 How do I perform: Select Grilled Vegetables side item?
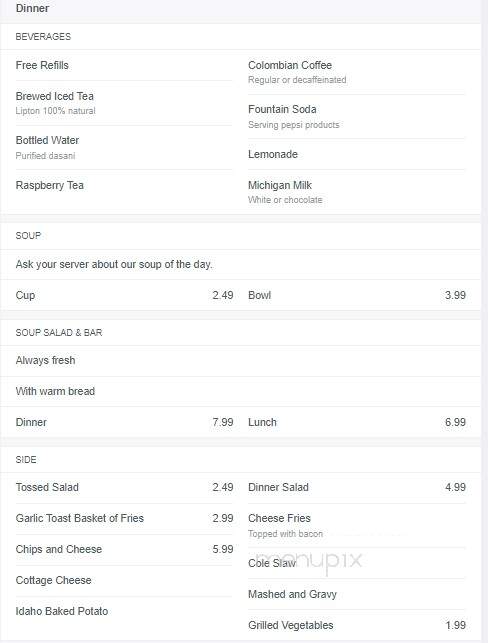[x=290, y=625]
